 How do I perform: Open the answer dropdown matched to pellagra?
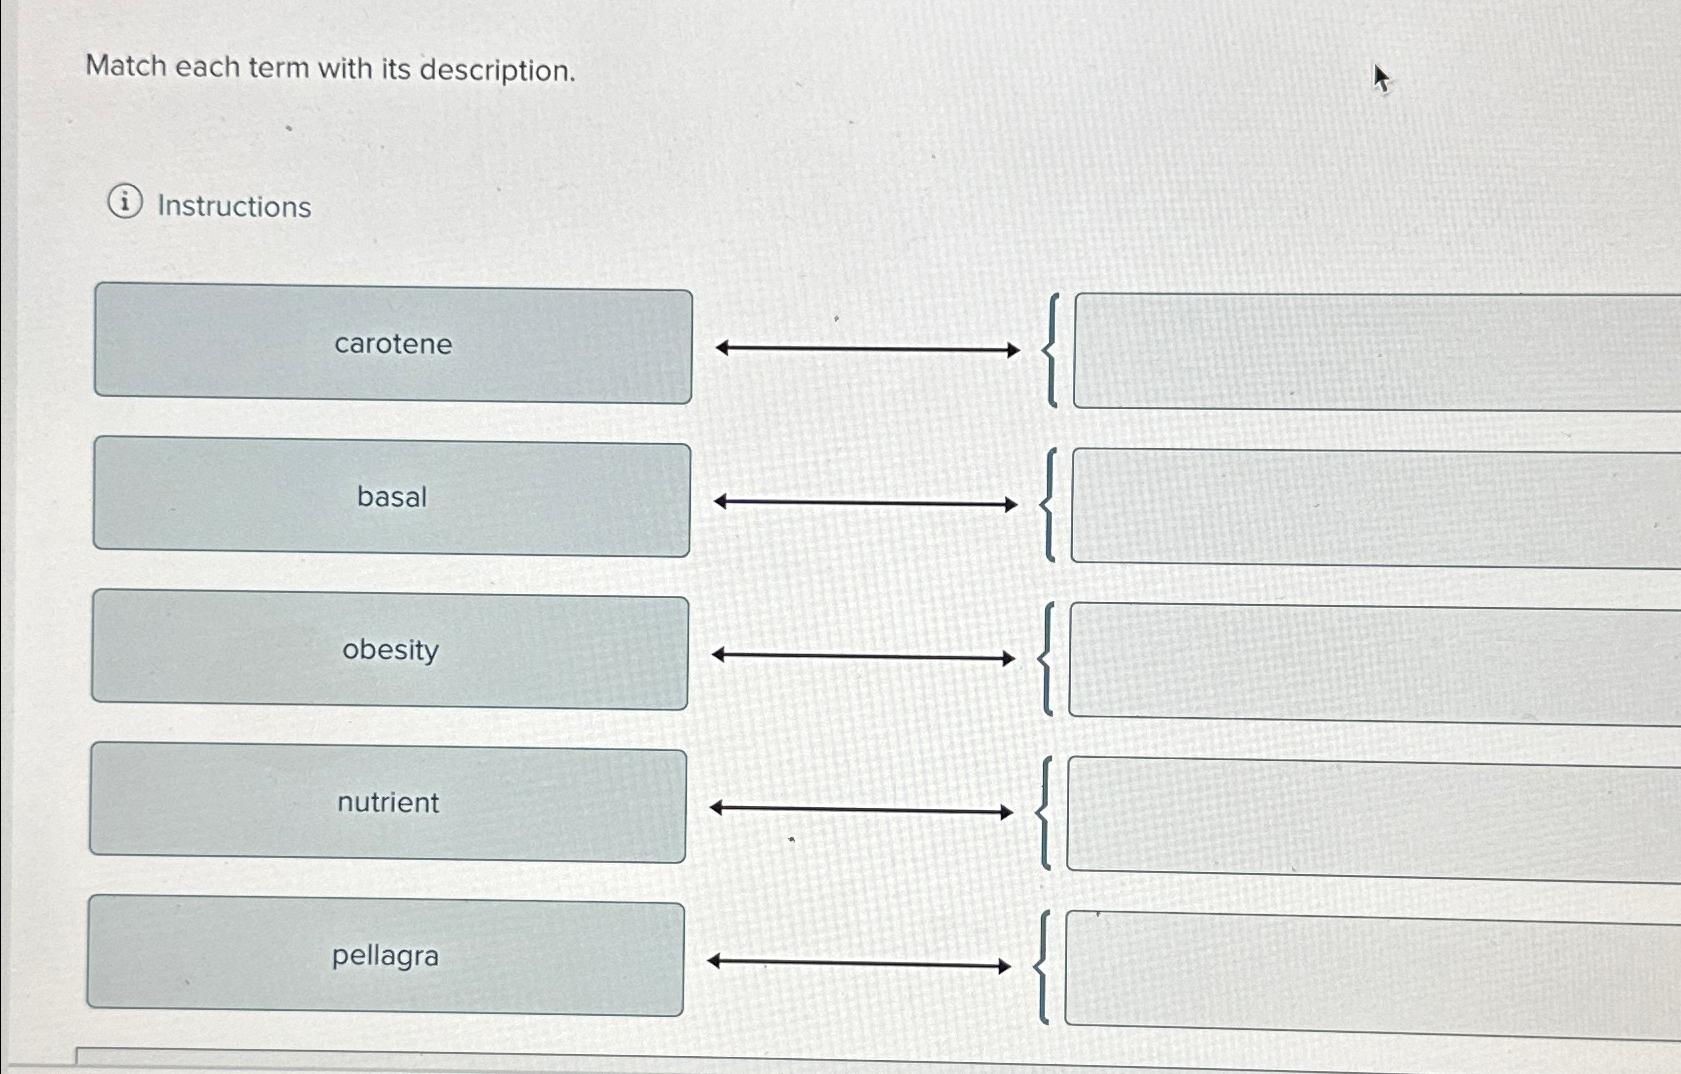(x=1370, y=965)
